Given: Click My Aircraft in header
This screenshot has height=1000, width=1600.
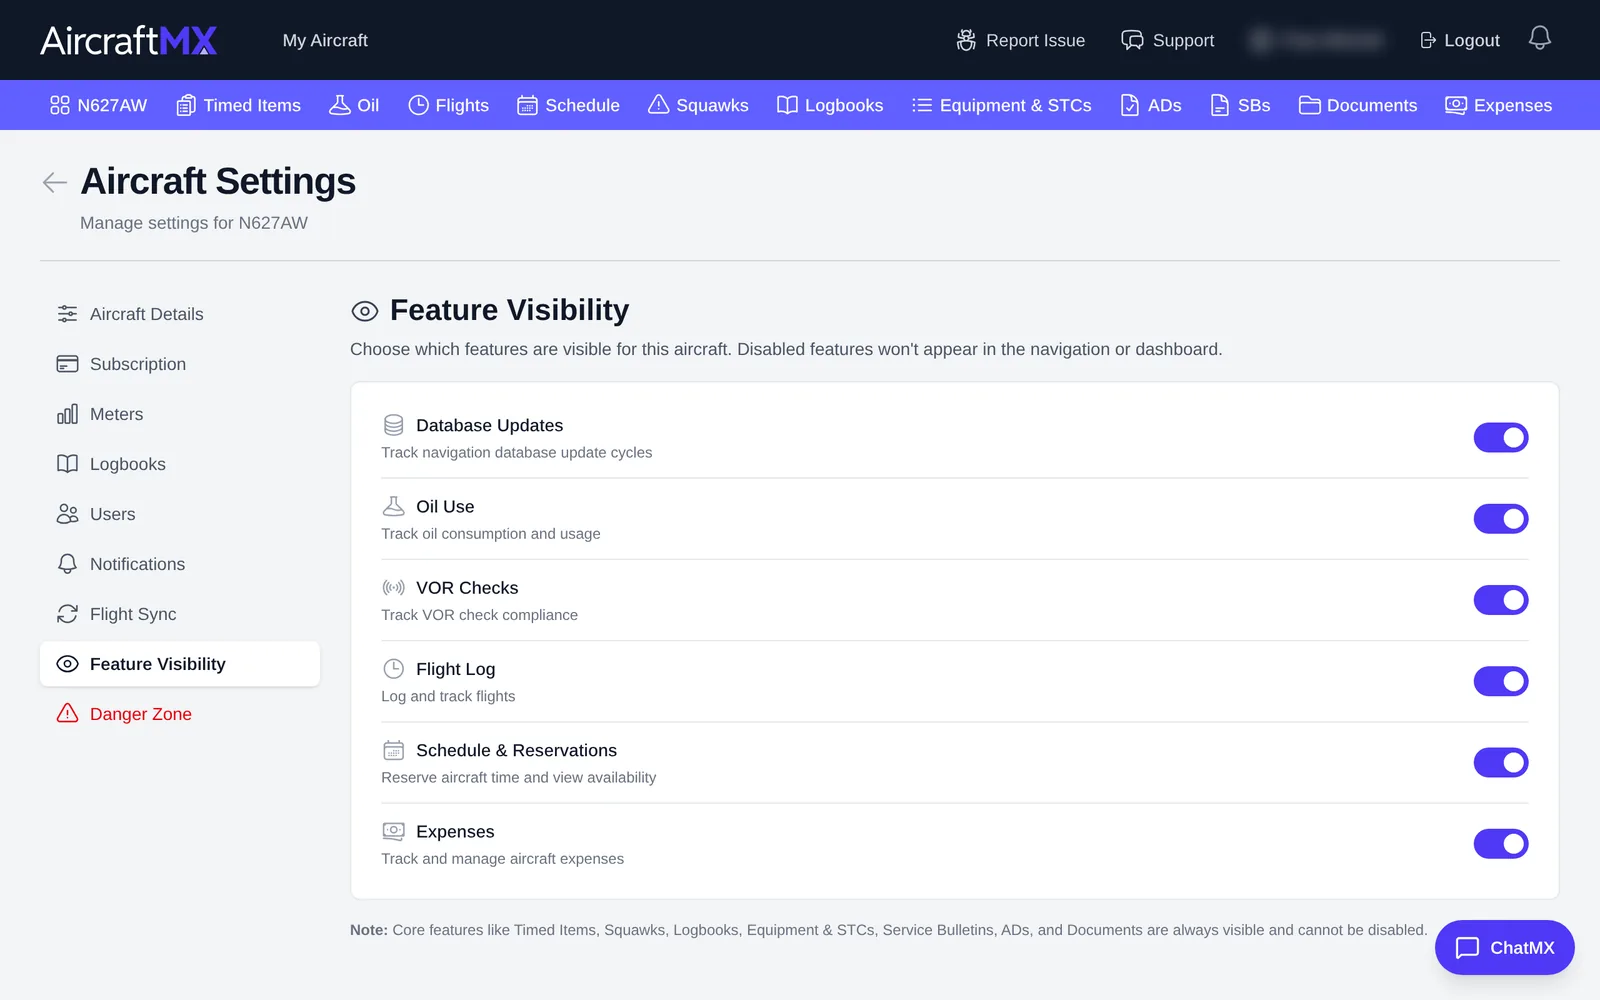Looking at the screenshot, I should 325,40.
